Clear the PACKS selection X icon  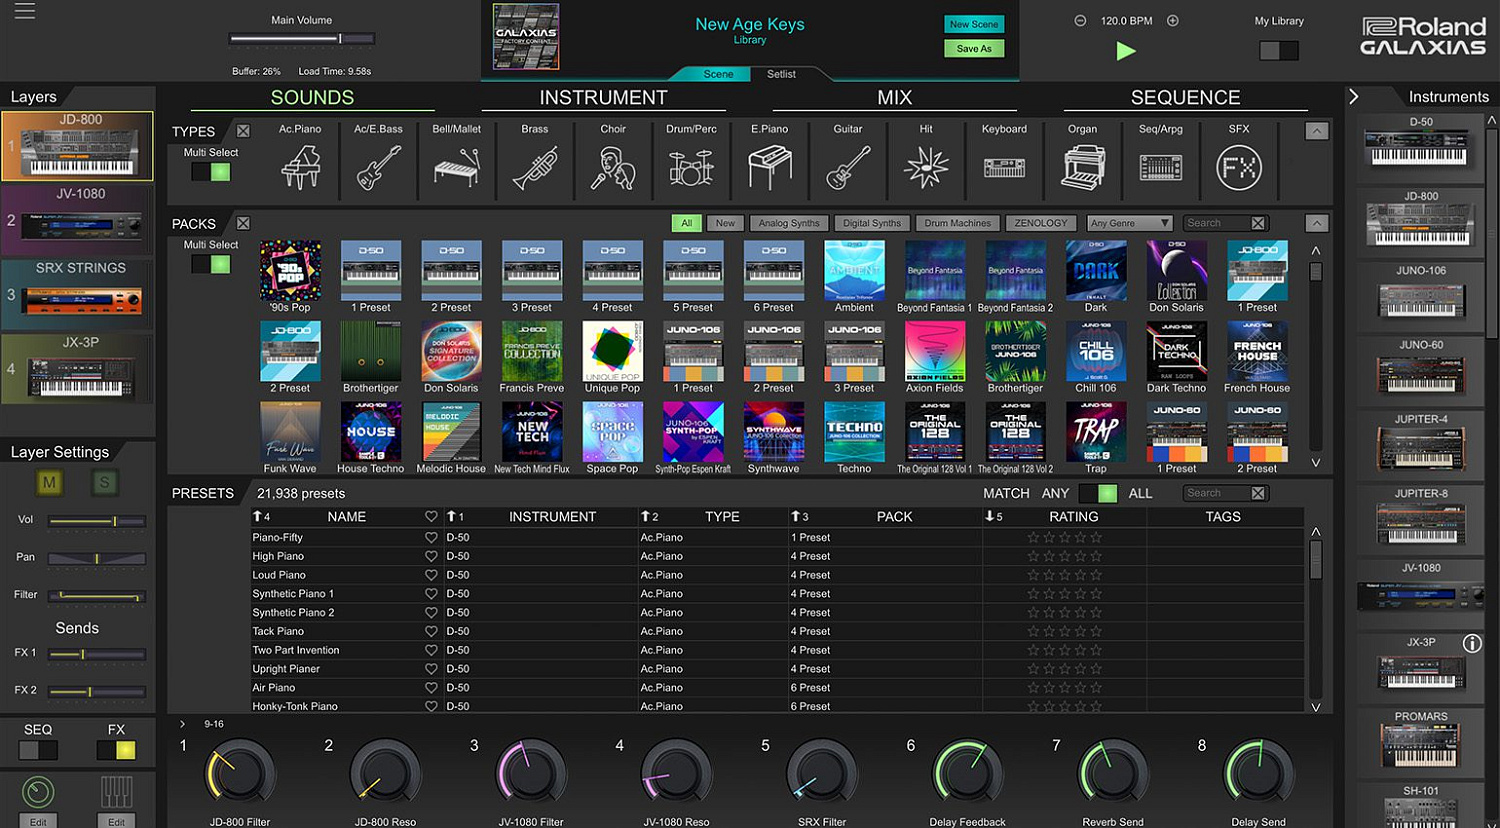(243, 223)
